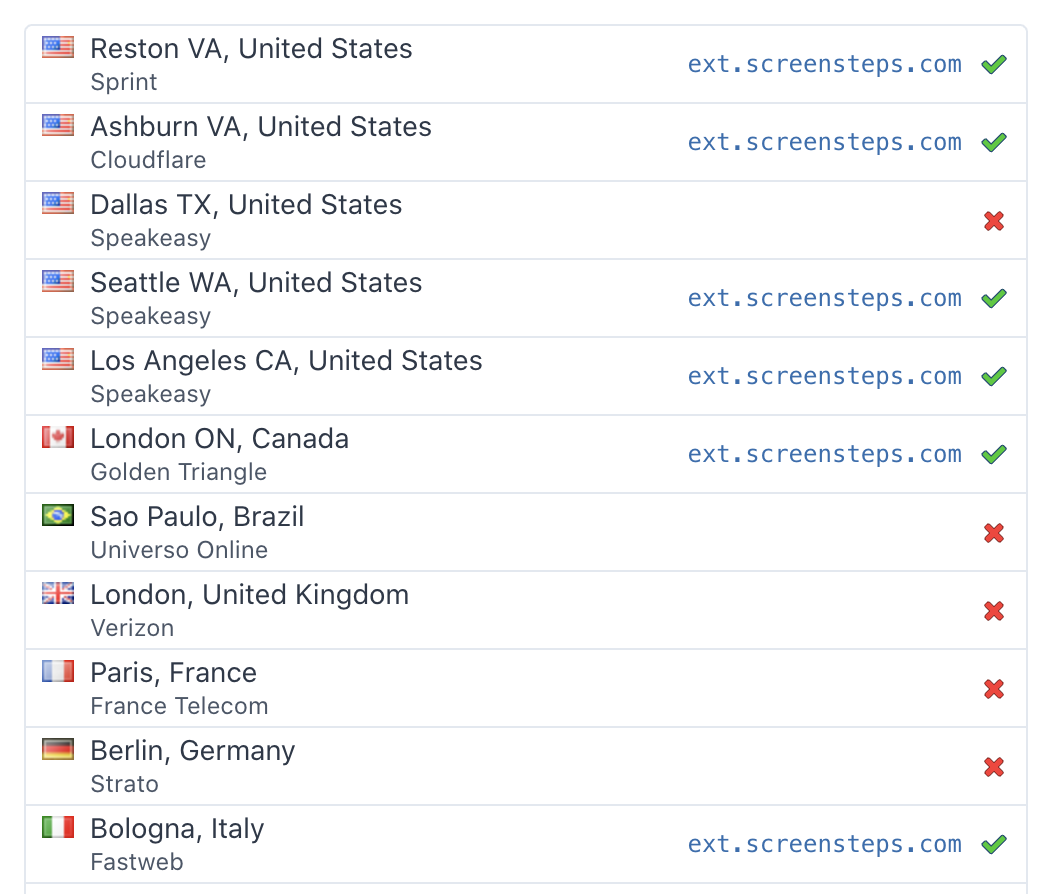Click the French flag next to Paris
Screen dimensions: 1052x894
pos(58,671)
